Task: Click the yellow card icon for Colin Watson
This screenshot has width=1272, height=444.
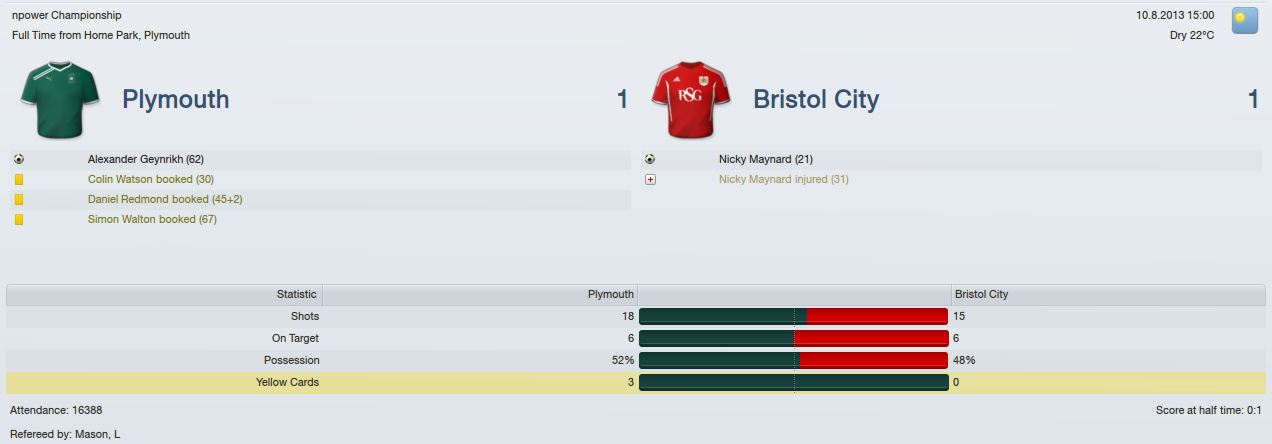Action: 19,179
